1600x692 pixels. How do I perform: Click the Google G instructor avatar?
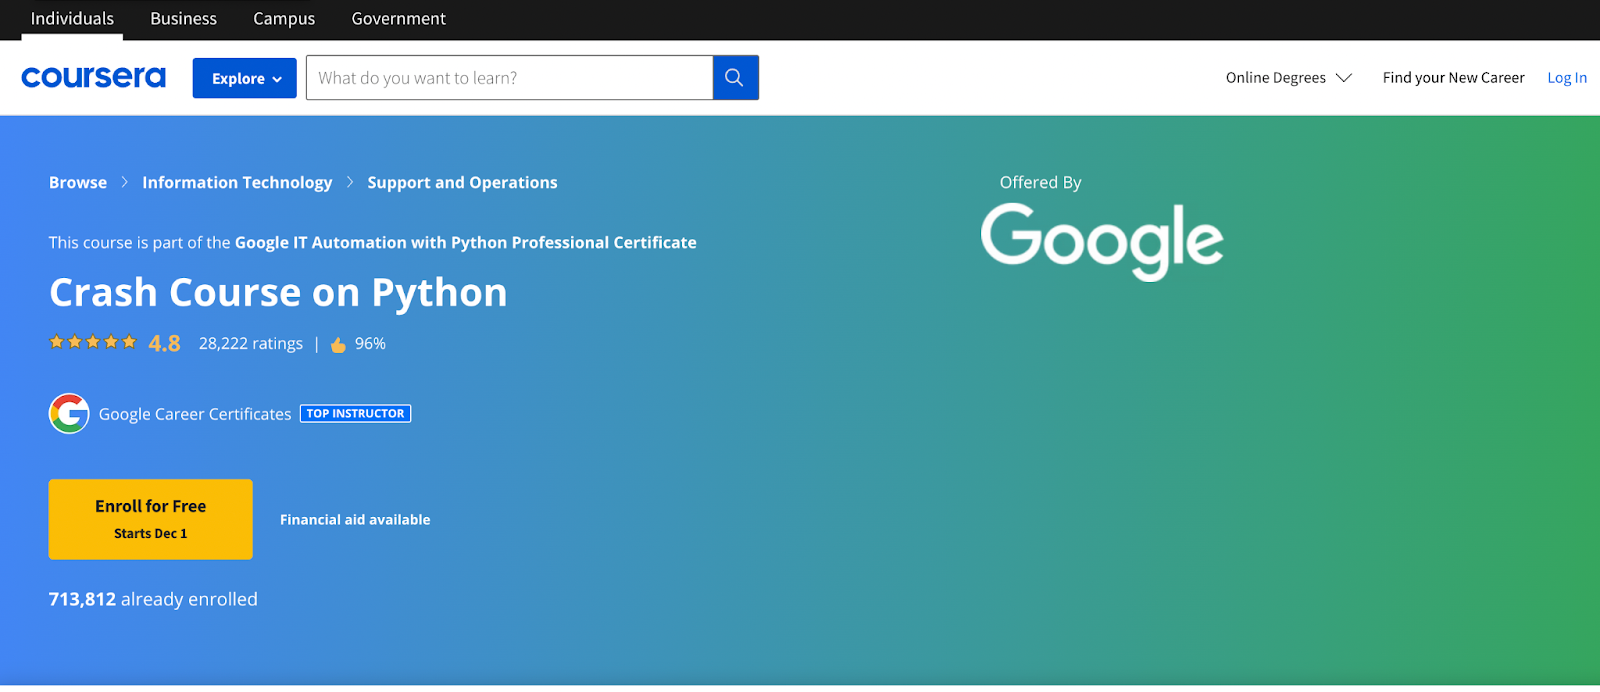(69, 414)
